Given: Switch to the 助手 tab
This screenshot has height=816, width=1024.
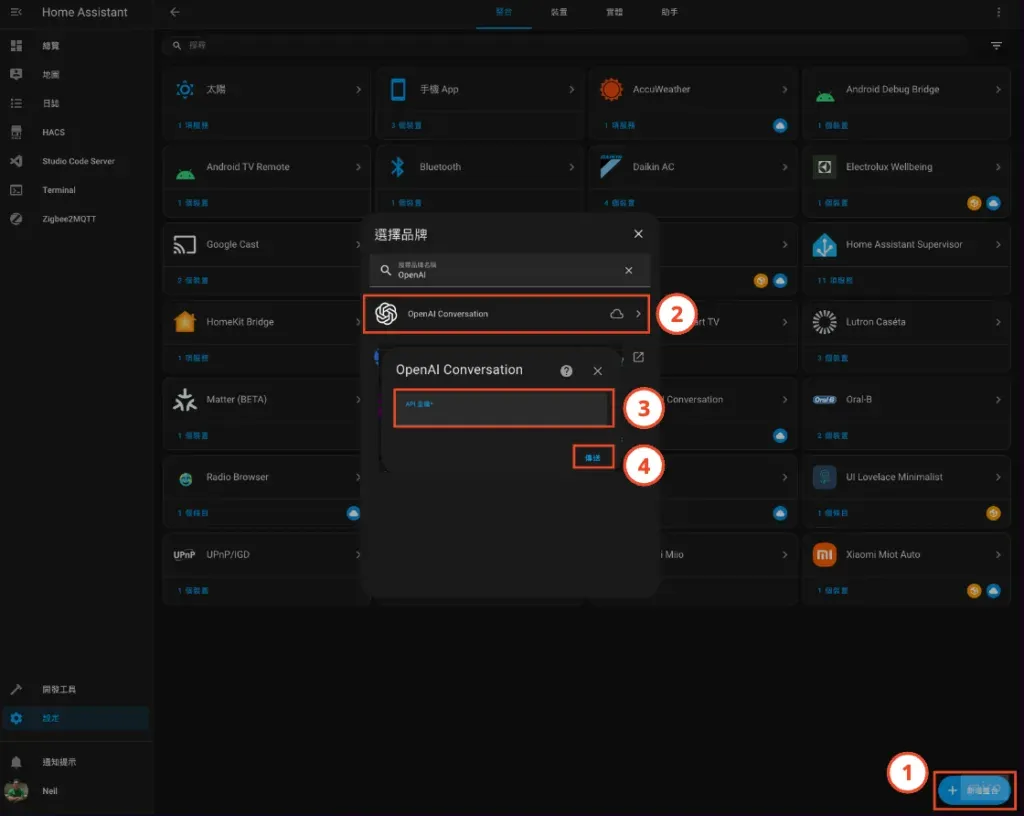Looking at the screenshot, I should [x=669, y=12].
